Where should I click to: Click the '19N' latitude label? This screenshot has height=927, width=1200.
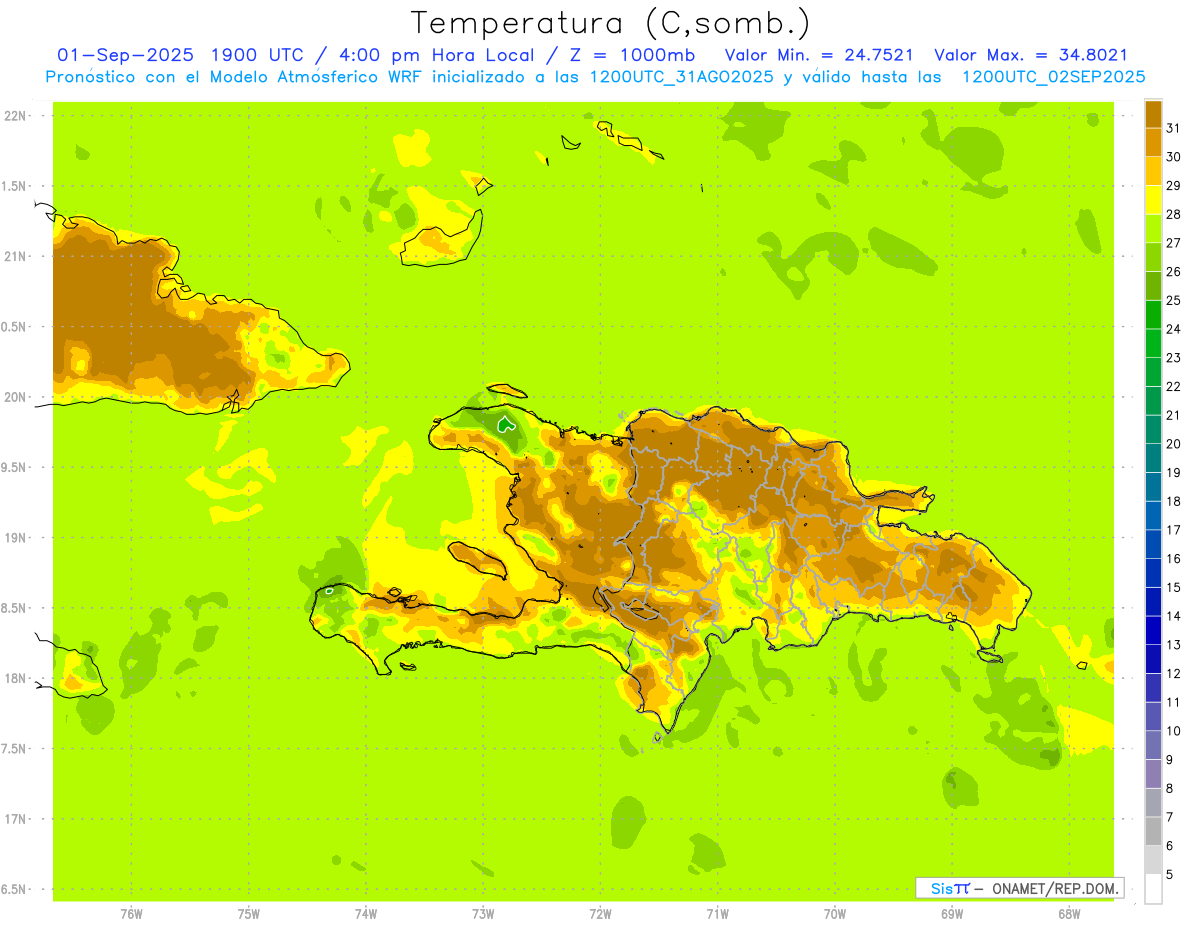click(17, 538)
